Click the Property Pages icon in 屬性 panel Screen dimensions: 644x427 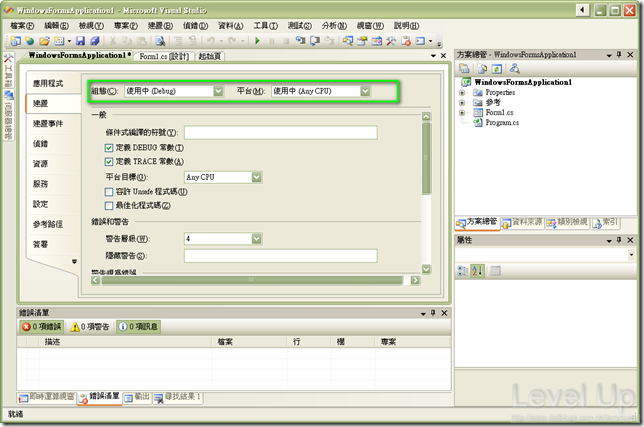[495, 271]
